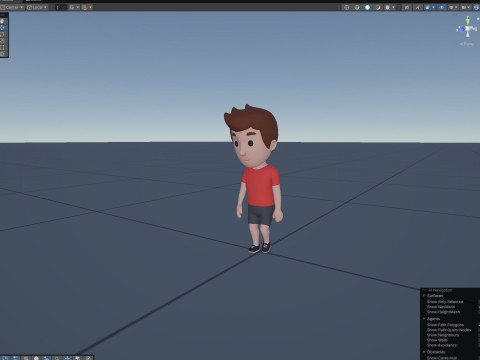
Task: Open the snap increment settings arrow
Action: point(90,7)
